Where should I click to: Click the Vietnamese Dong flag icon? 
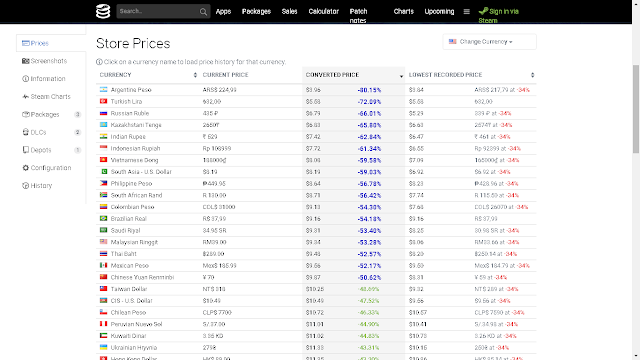pyautogui.click(x=104, y=160)
